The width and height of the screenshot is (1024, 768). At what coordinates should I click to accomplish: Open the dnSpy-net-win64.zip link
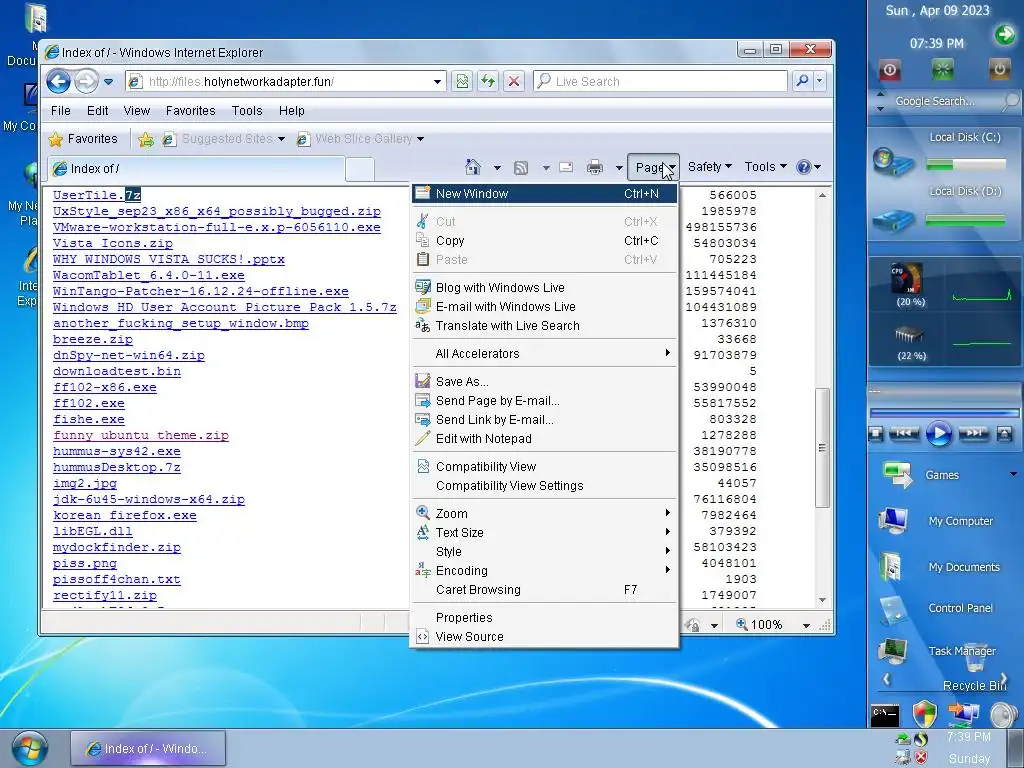tap(129, 355)
